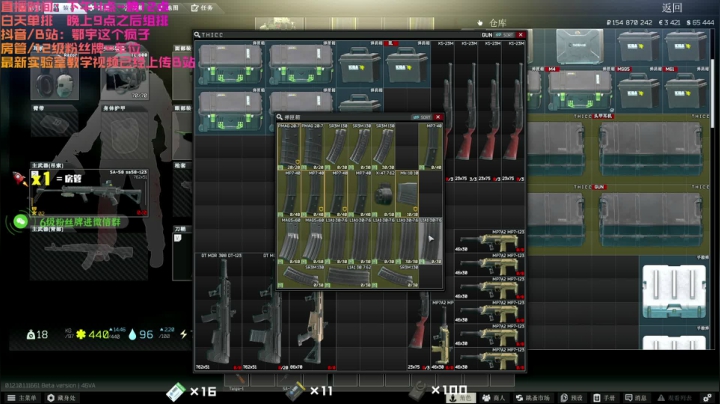Open the 消息 messages

(636, 398)
